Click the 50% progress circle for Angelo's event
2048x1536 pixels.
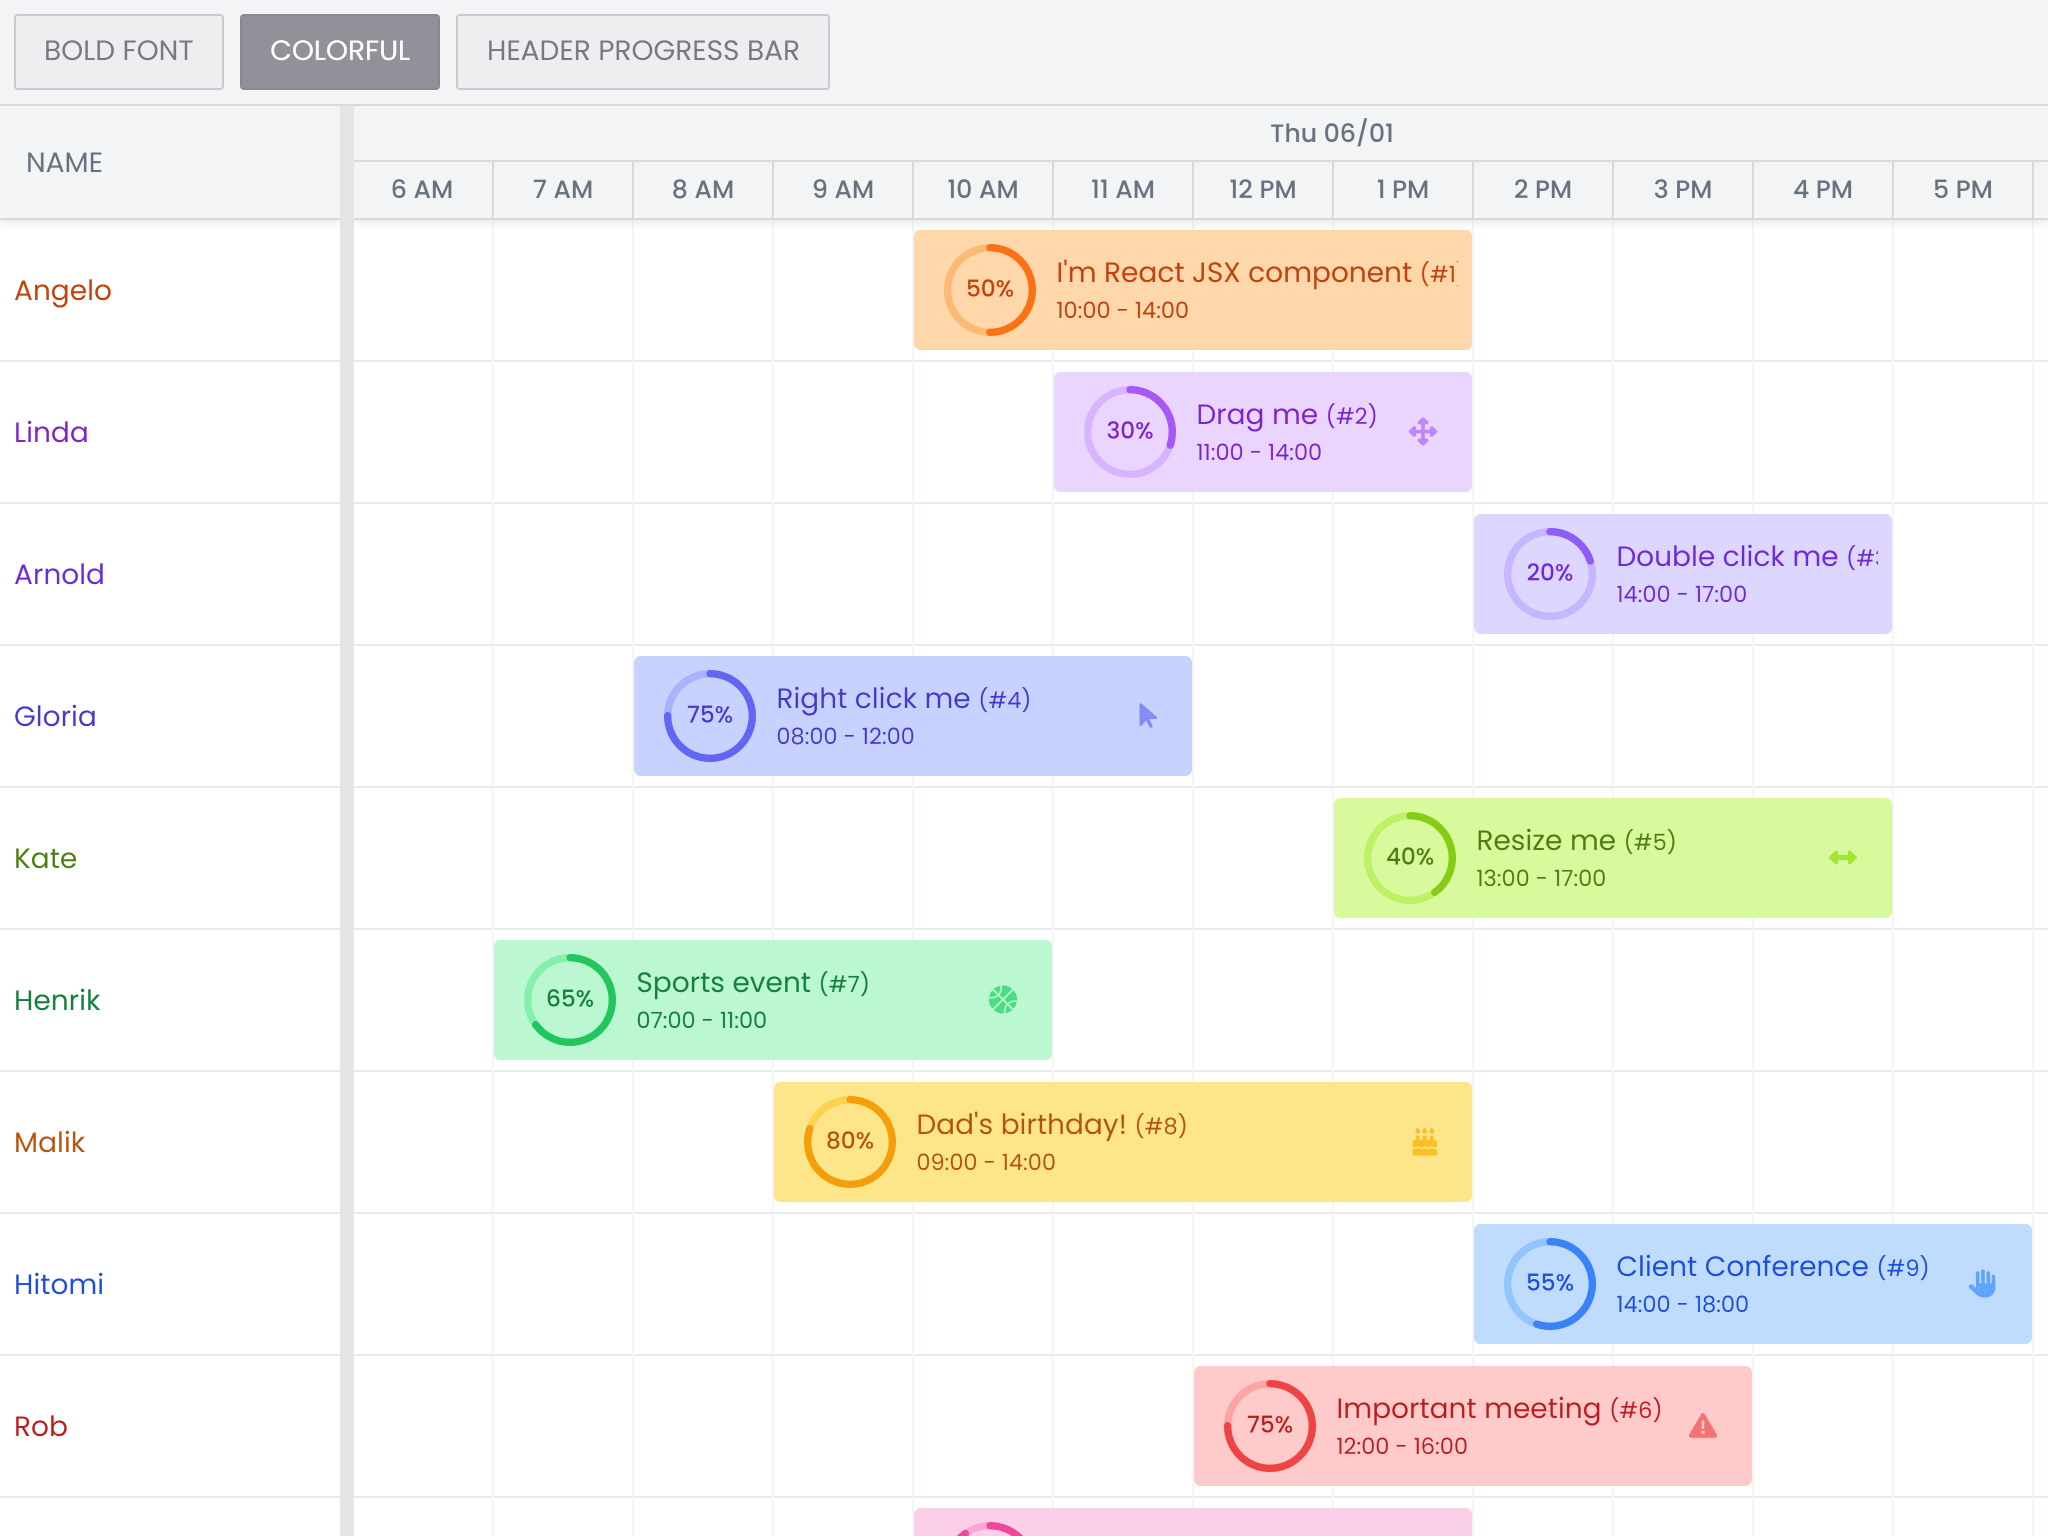point(990,290)
